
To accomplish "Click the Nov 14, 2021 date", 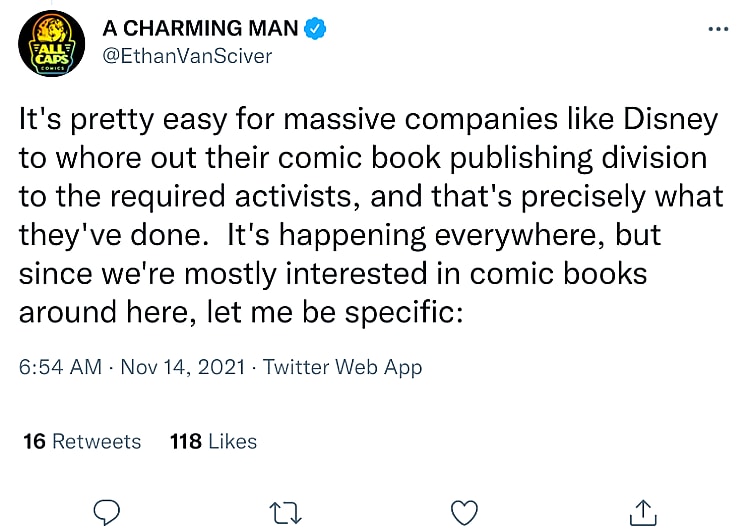I will point(182,367).
